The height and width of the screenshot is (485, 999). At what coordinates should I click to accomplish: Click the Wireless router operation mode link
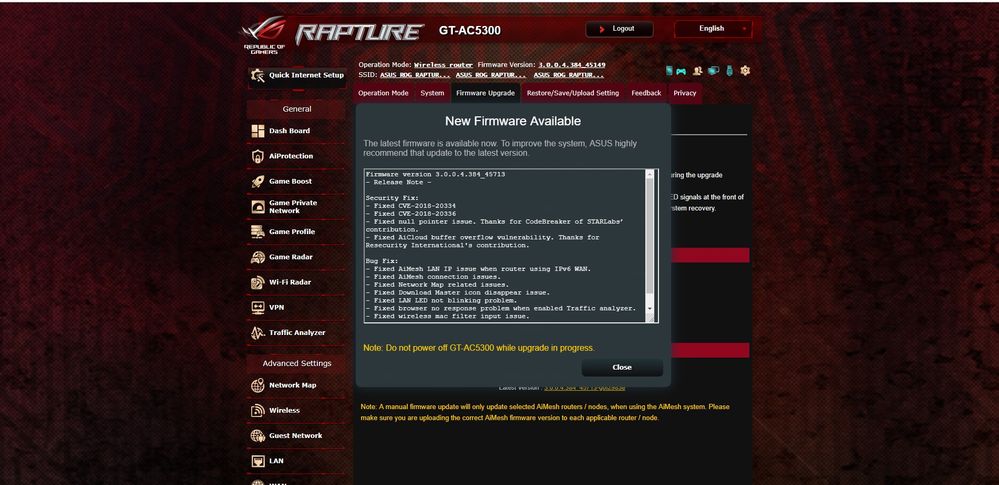coord(443,65)
